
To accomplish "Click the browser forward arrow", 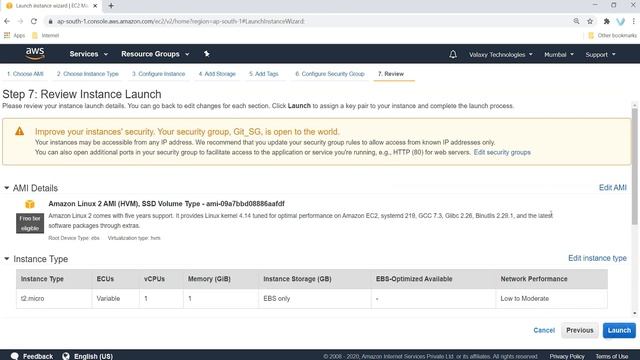I will pos(20,21).
